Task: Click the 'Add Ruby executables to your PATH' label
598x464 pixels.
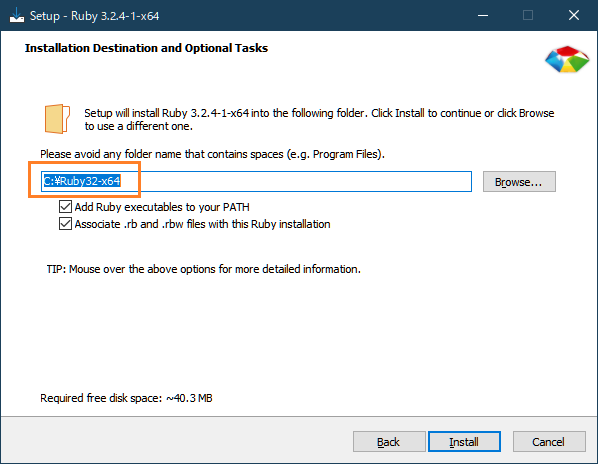Action: pos(162,207)
